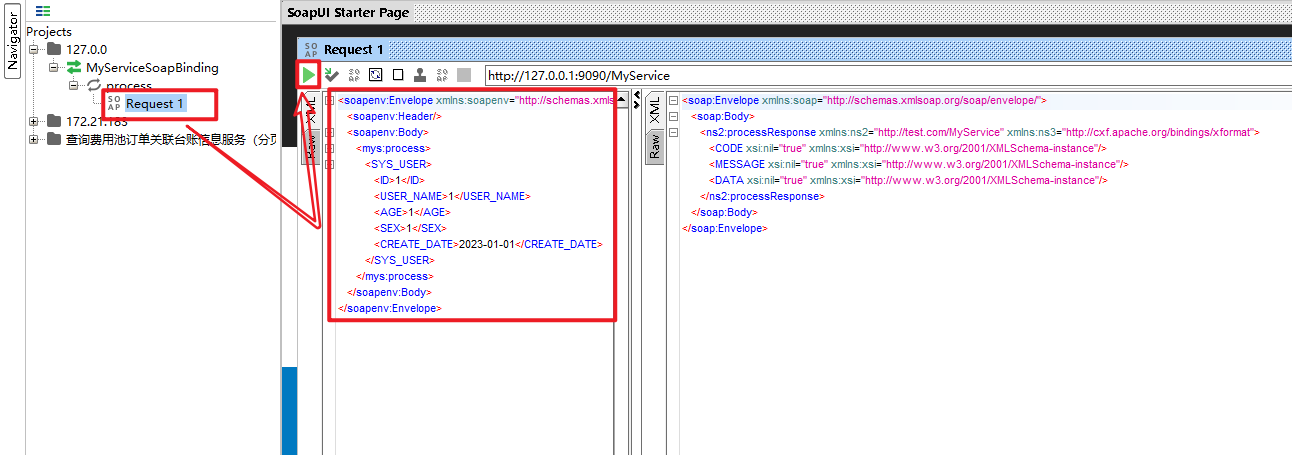
Task: Click the gray cancel request square
Action: coord(464,75)
